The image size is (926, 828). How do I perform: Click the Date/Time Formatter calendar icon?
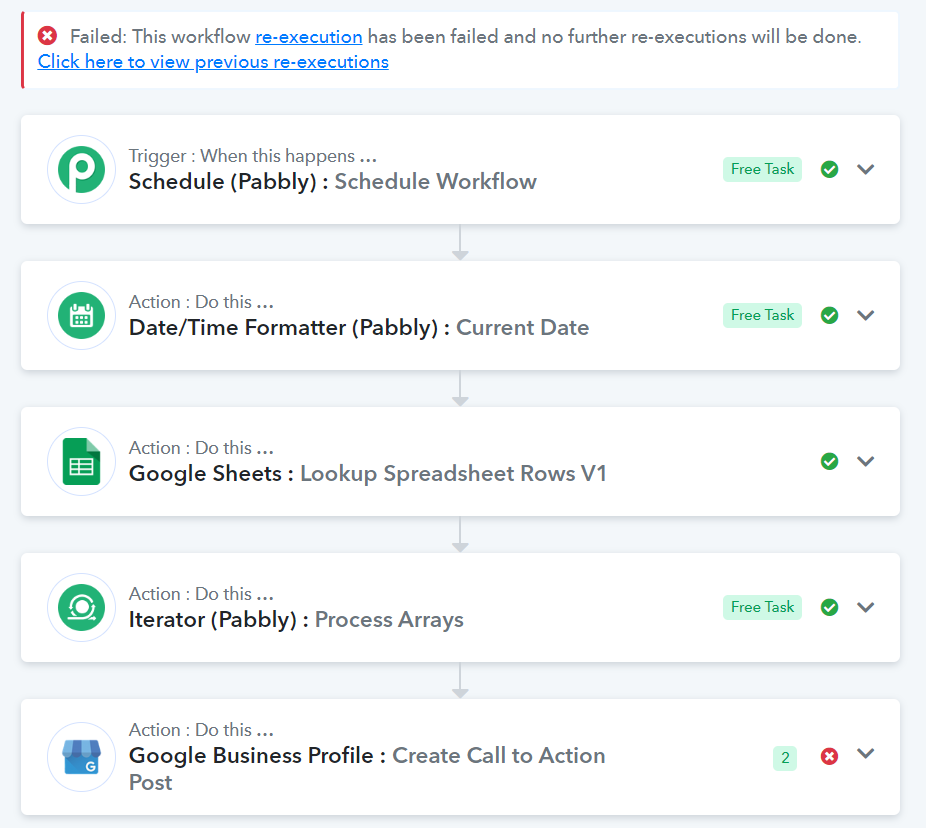click(x=81, y=315)
